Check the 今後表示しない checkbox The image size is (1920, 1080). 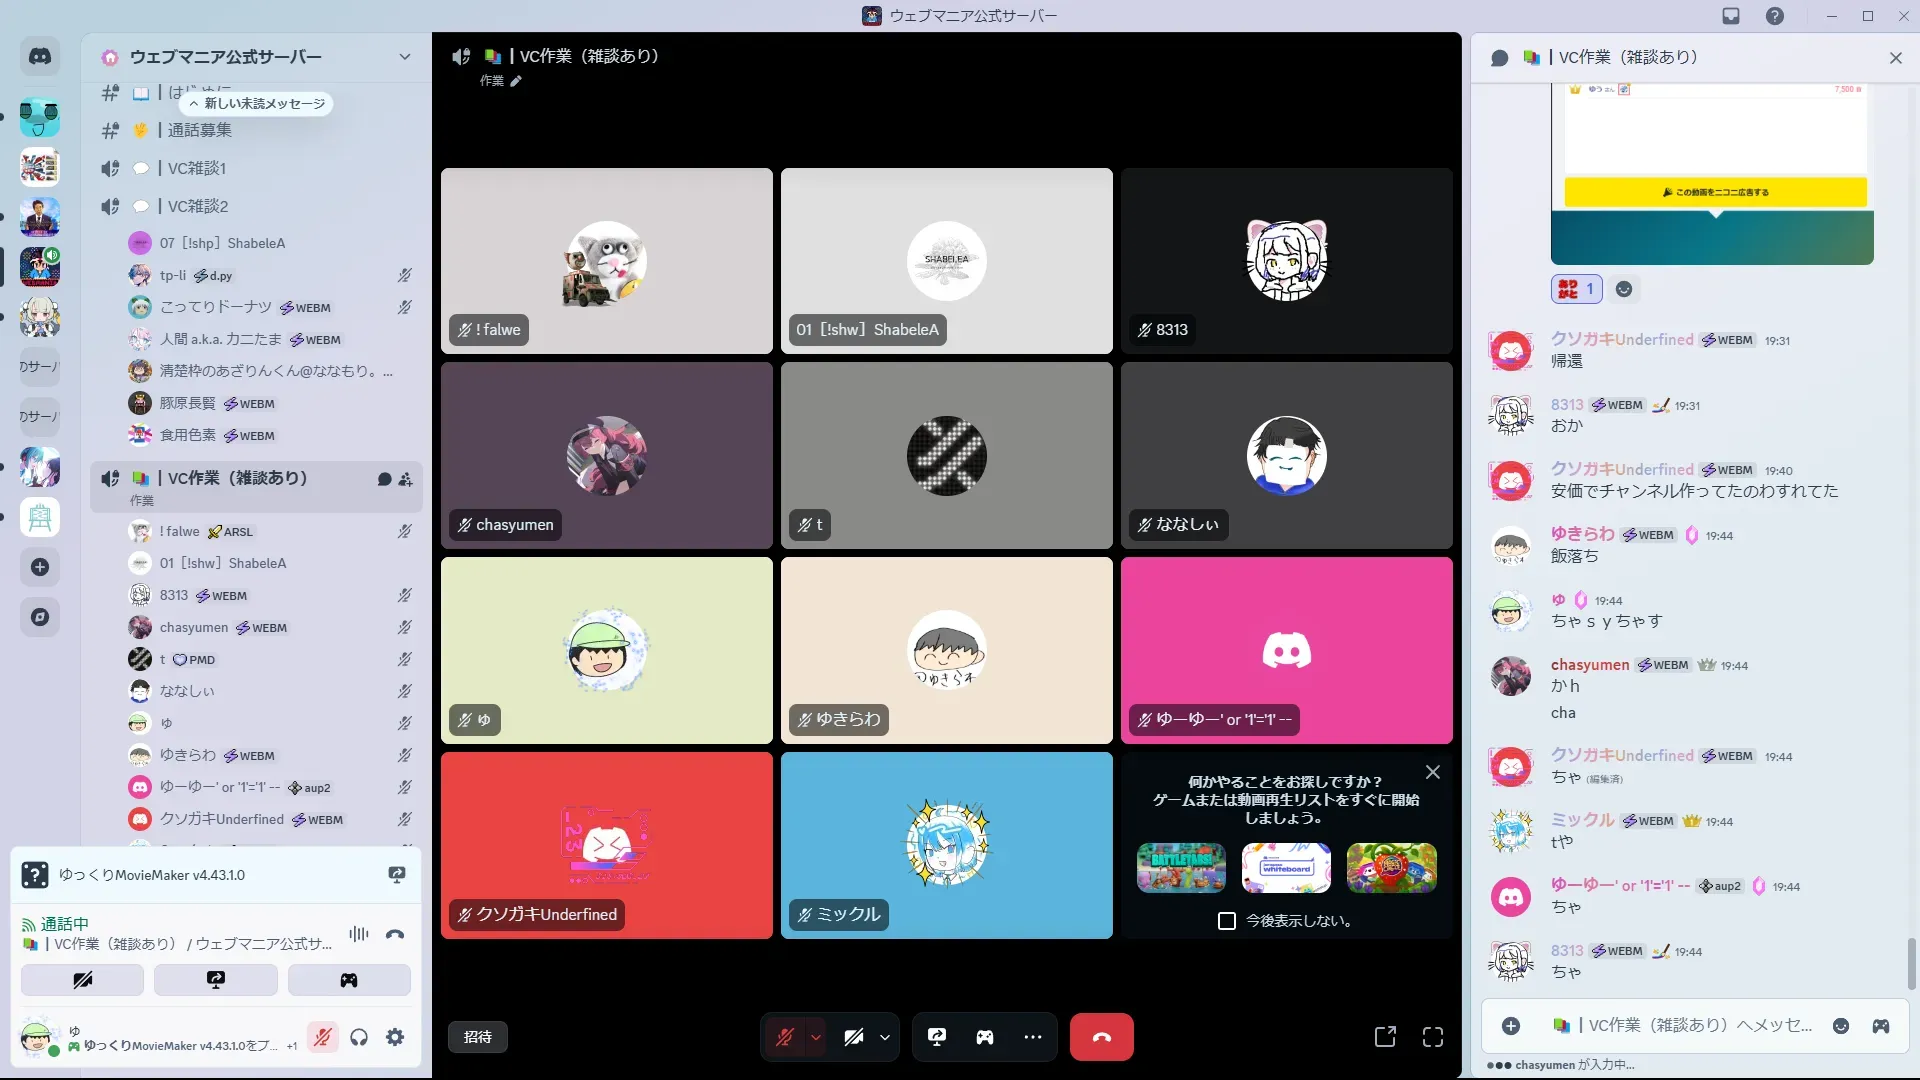[x=1227, y=921]
